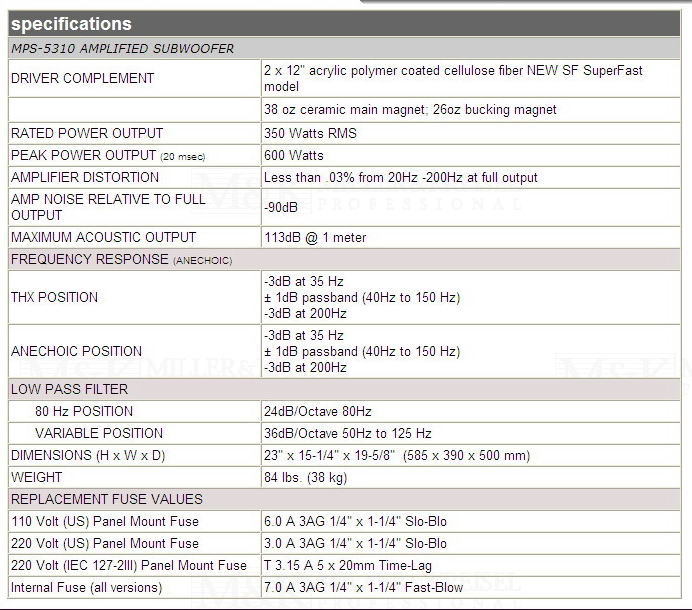Select the '84 lbs. (38 kg)' value
This screenshot has height=610, width=692.
305,478
